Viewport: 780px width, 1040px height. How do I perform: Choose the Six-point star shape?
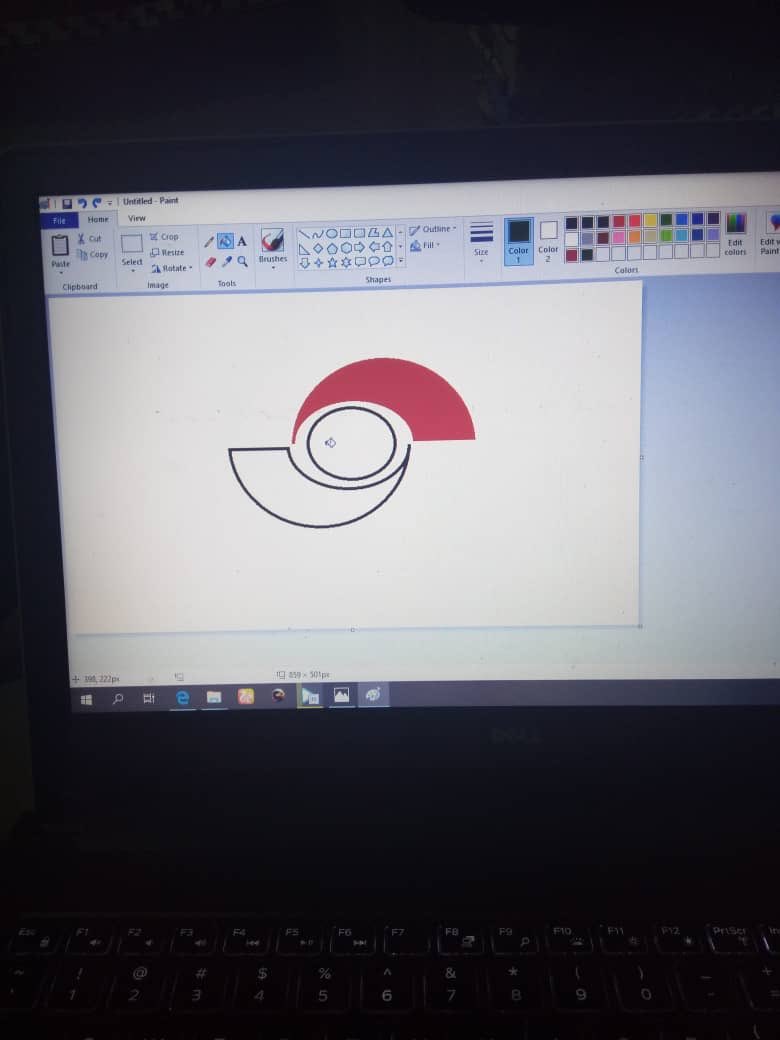click(x=346, y=262)
